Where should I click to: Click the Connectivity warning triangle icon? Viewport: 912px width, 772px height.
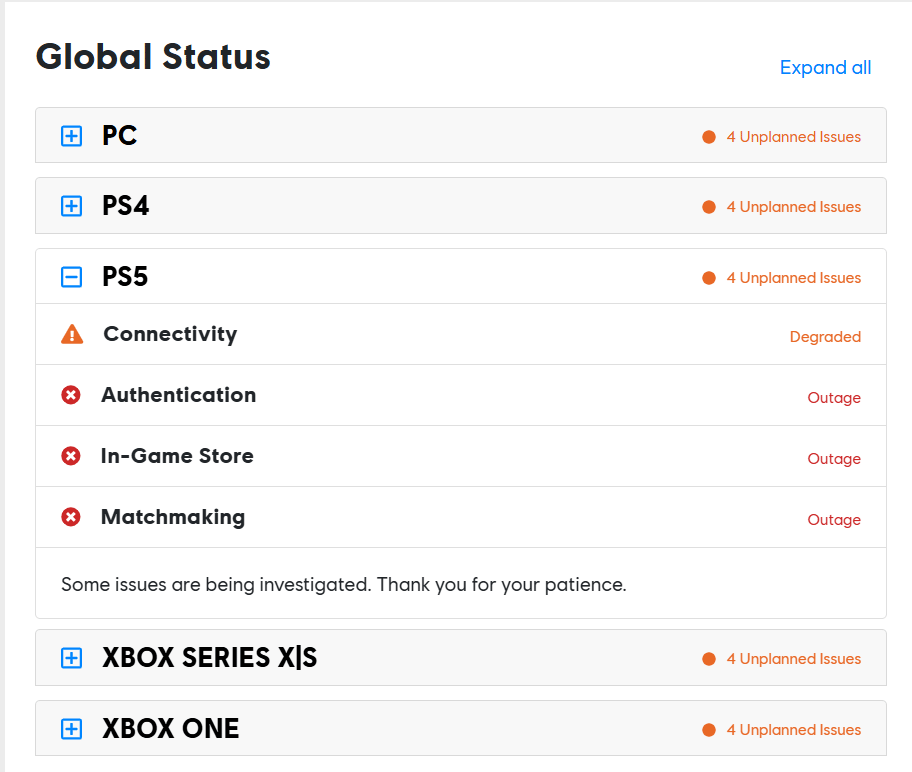click(72, 335)
